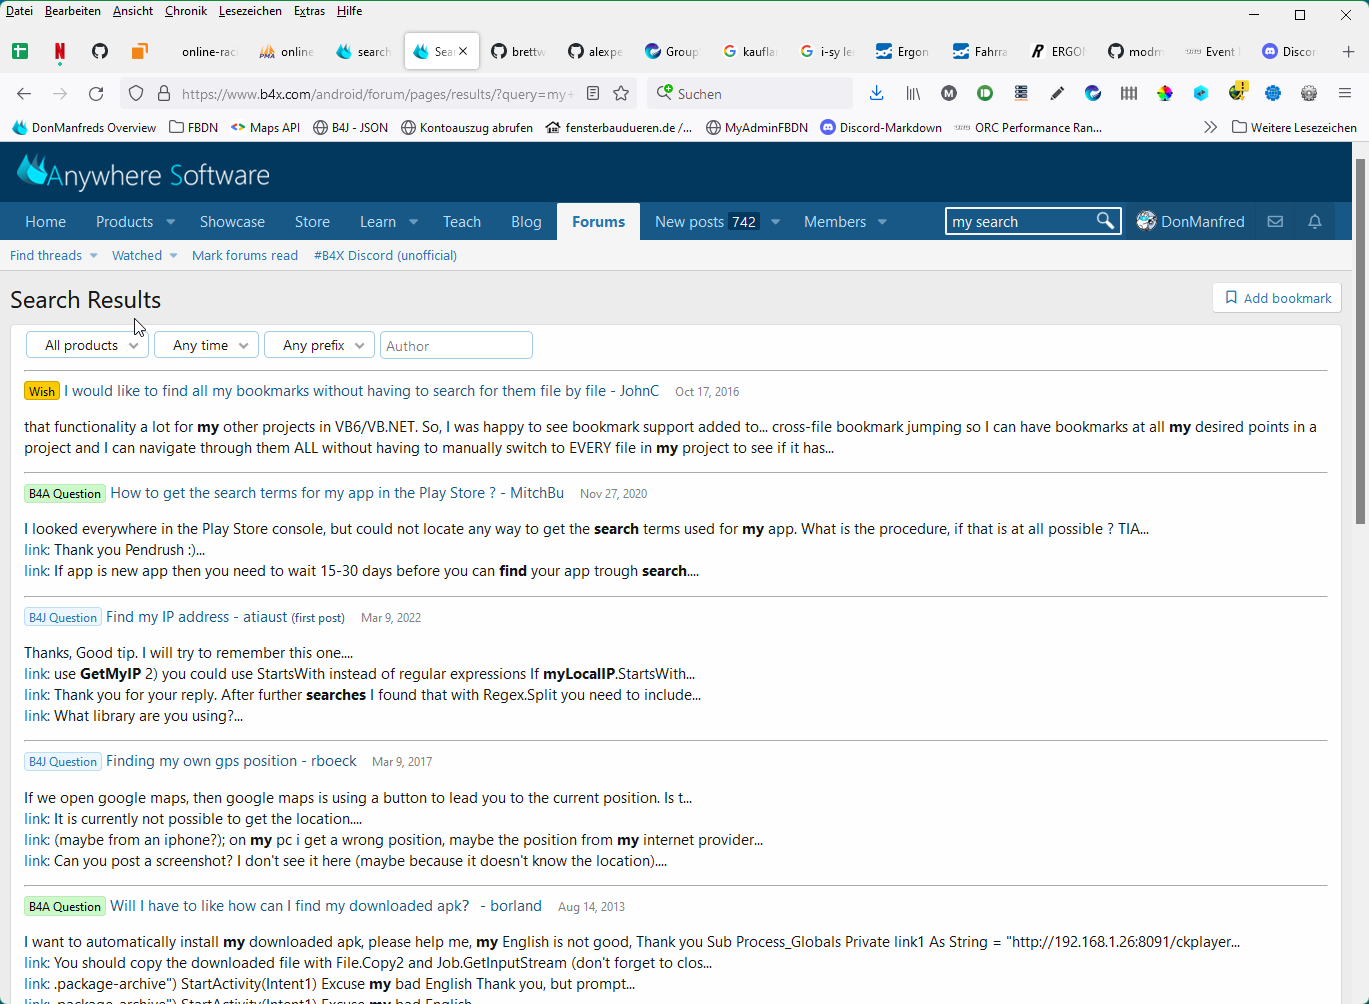Open notifications via the bell icon
The image size is (1369, 1004).
pyautogui.click(x=1314, y=221)
